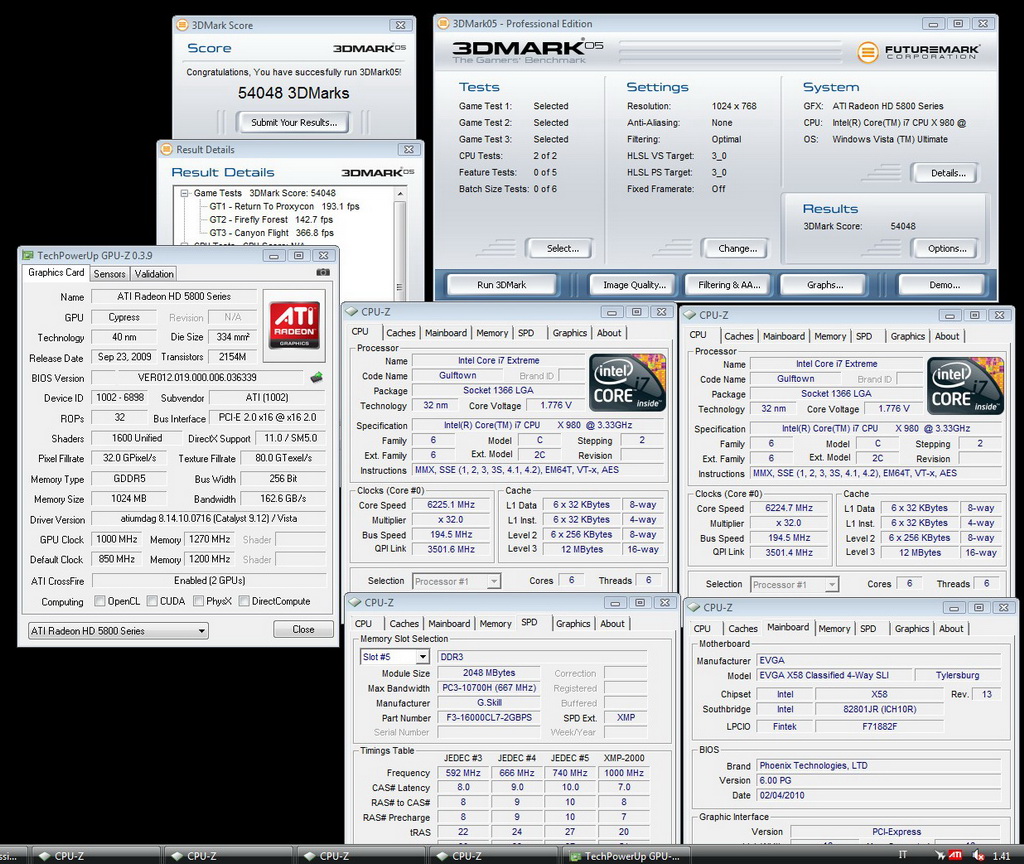The width and height of the screenshot is (1024, 864).
Task: Click the 3DMark05 logo in main window
Action: coord(527,52)
